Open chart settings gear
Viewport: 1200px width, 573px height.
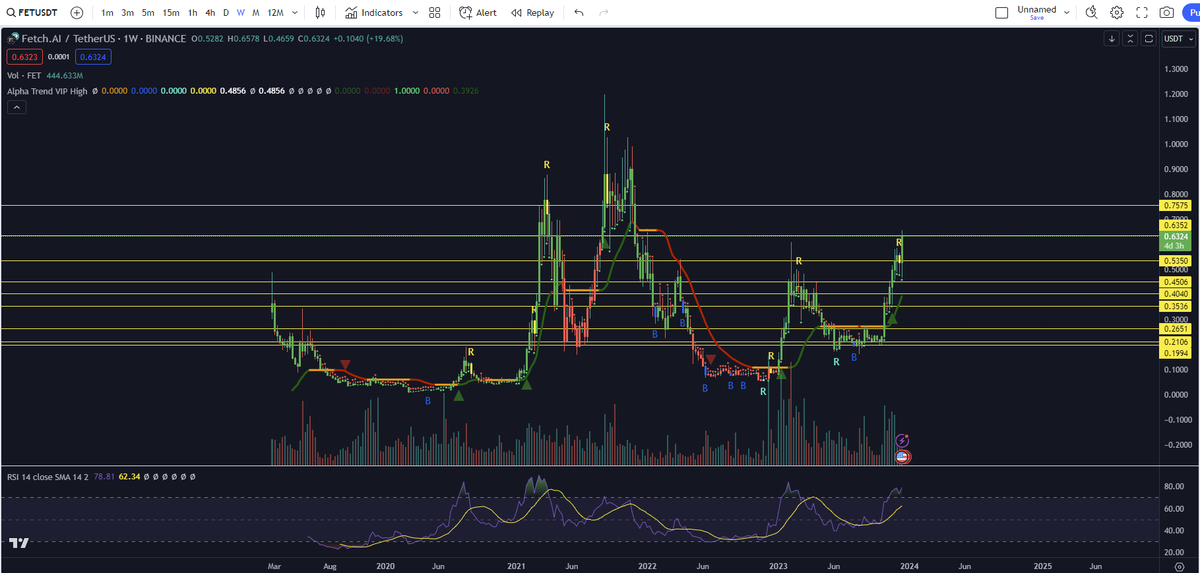(1117, 13)
